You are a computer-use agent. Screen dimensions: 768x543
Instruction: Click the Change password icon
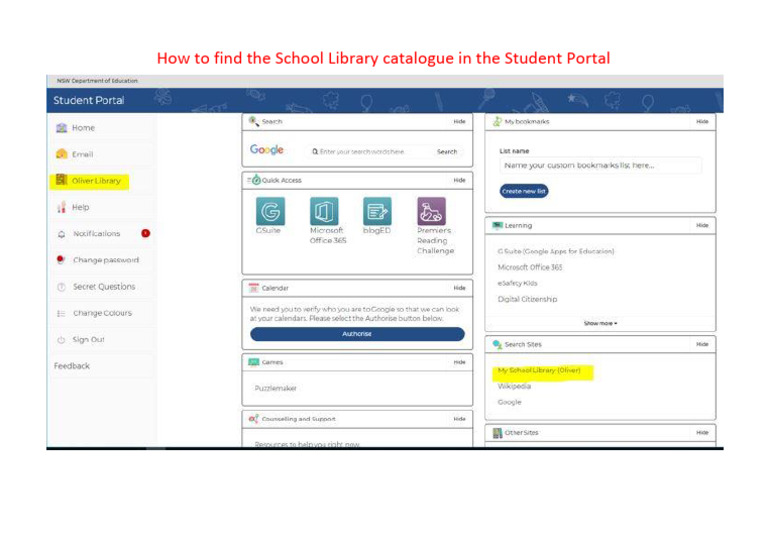tap(61, 260)
